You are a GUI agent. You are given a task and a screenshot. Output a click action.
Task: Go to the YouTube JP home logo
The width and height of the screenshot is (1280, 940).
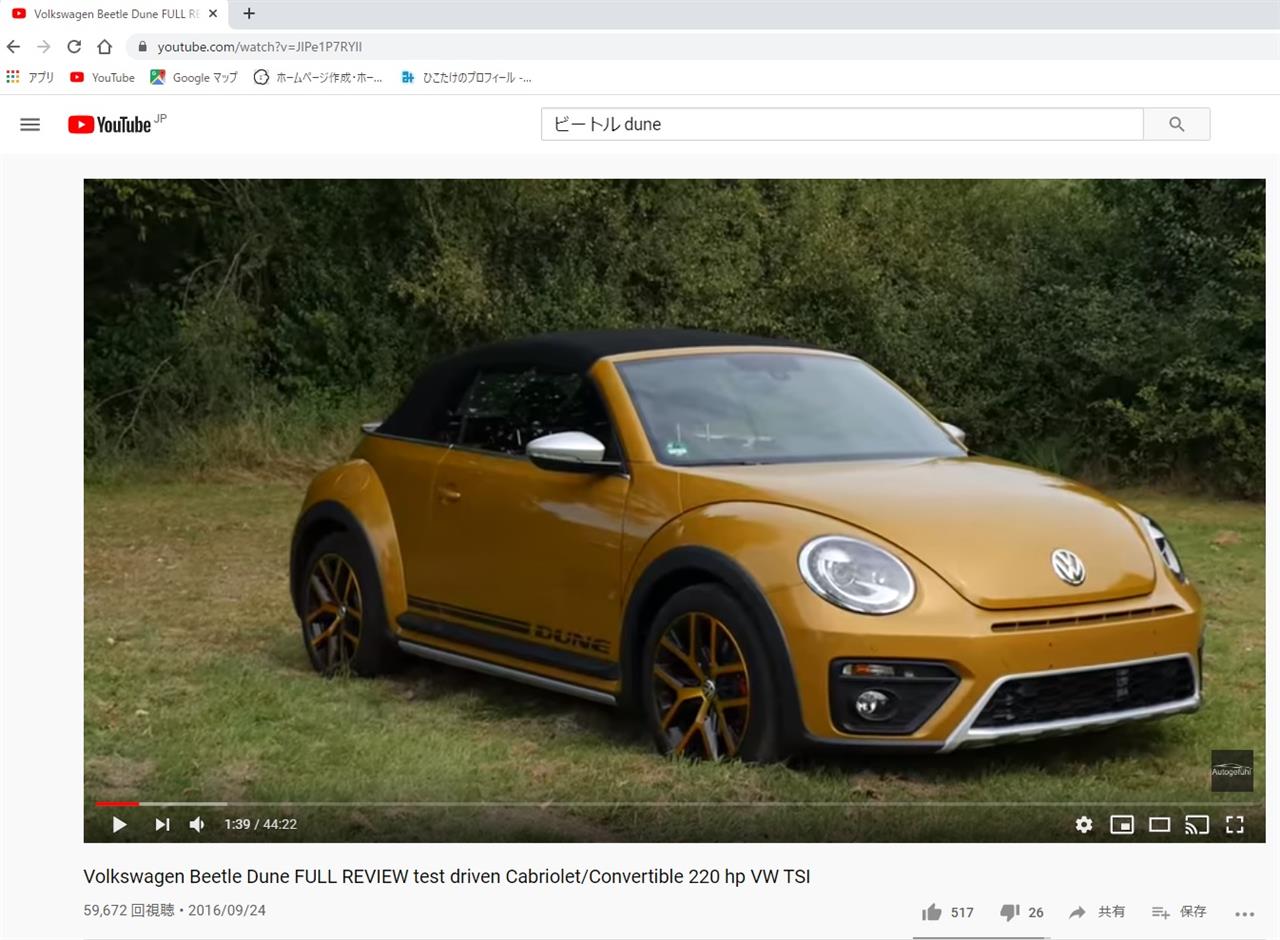117,124
